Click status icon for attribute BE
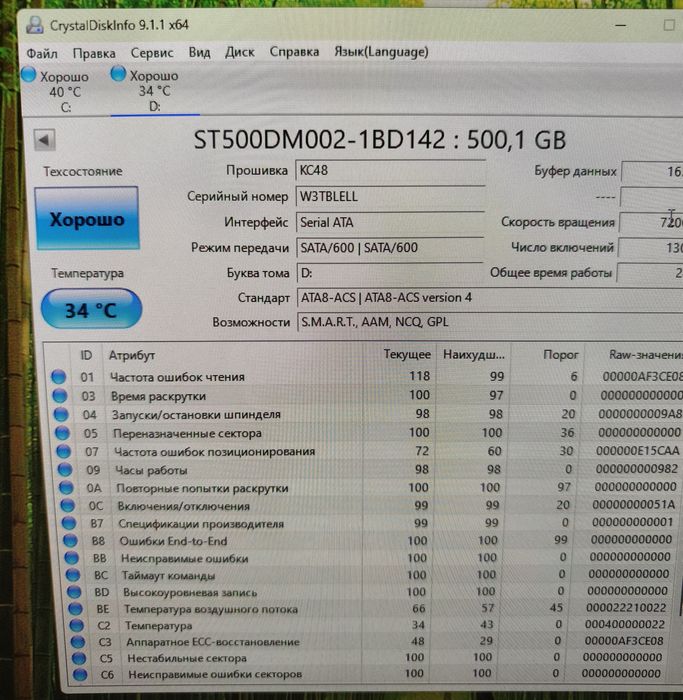The image size is (683, 700). [75, 608]
